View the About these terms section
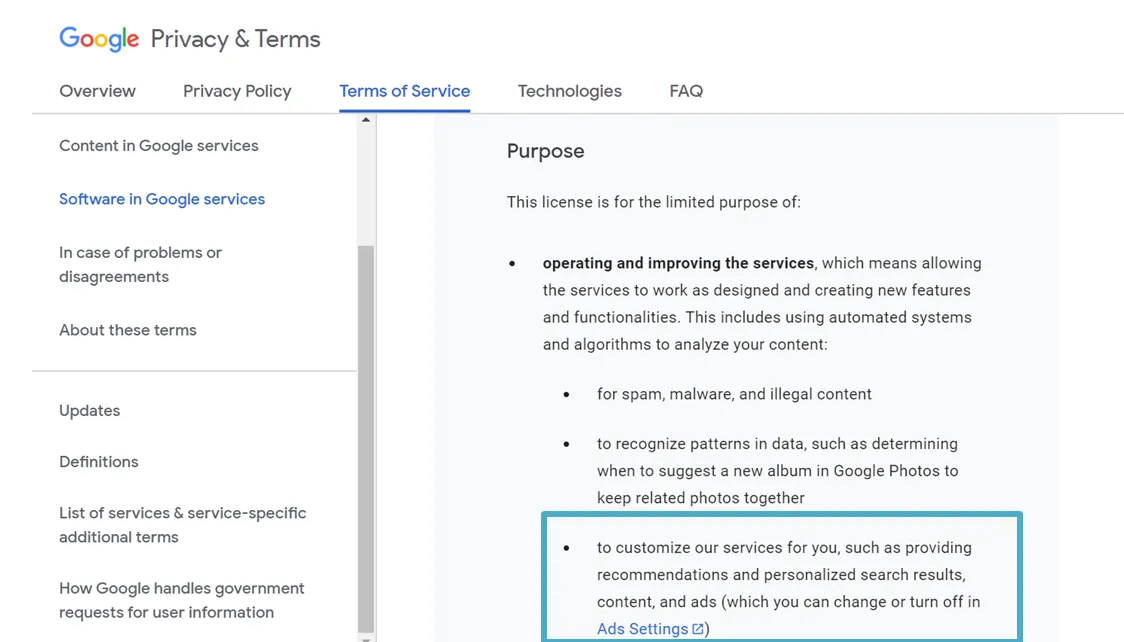1124x642 pixels. 128,329
